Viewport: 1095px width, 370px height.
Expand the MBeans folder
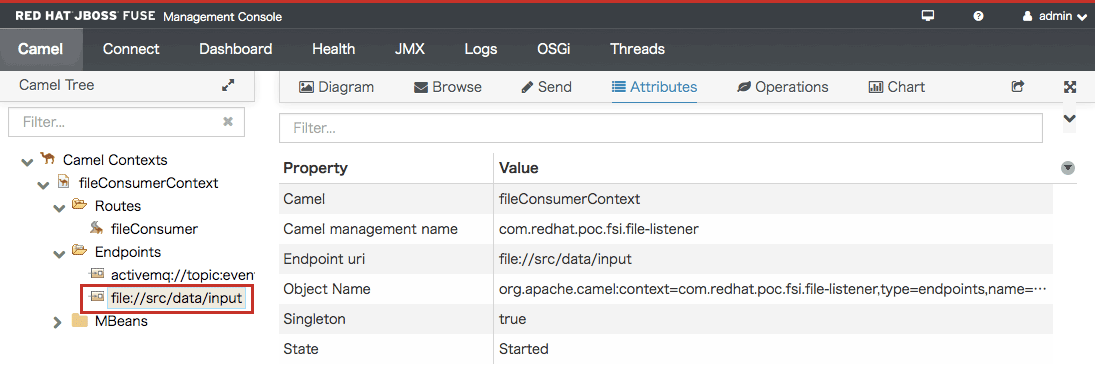click(x=59, y=322)
